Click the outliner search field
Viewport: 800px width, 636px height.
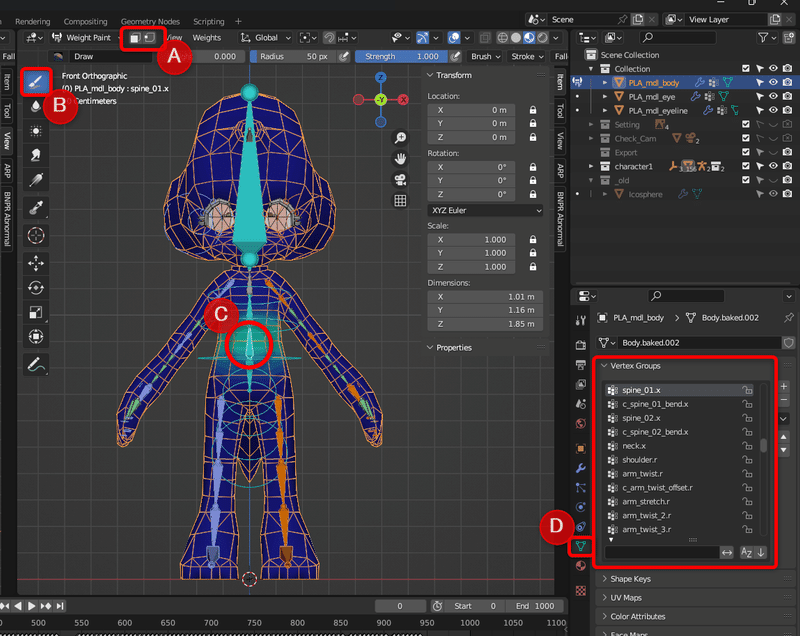[679, 37]
